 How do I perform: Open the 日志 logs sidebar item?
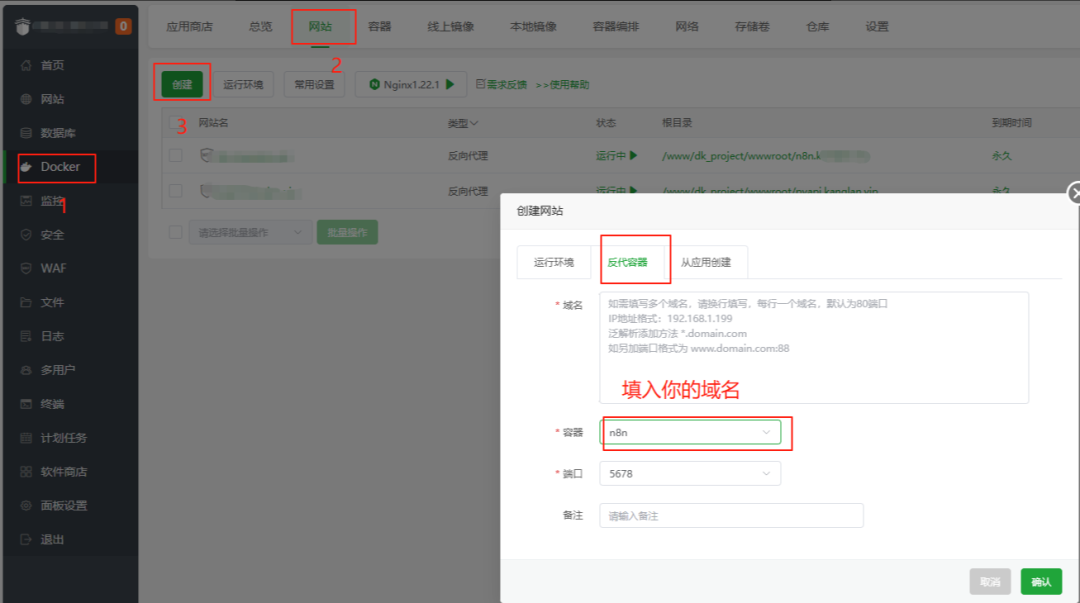click(x=52, y=336)
